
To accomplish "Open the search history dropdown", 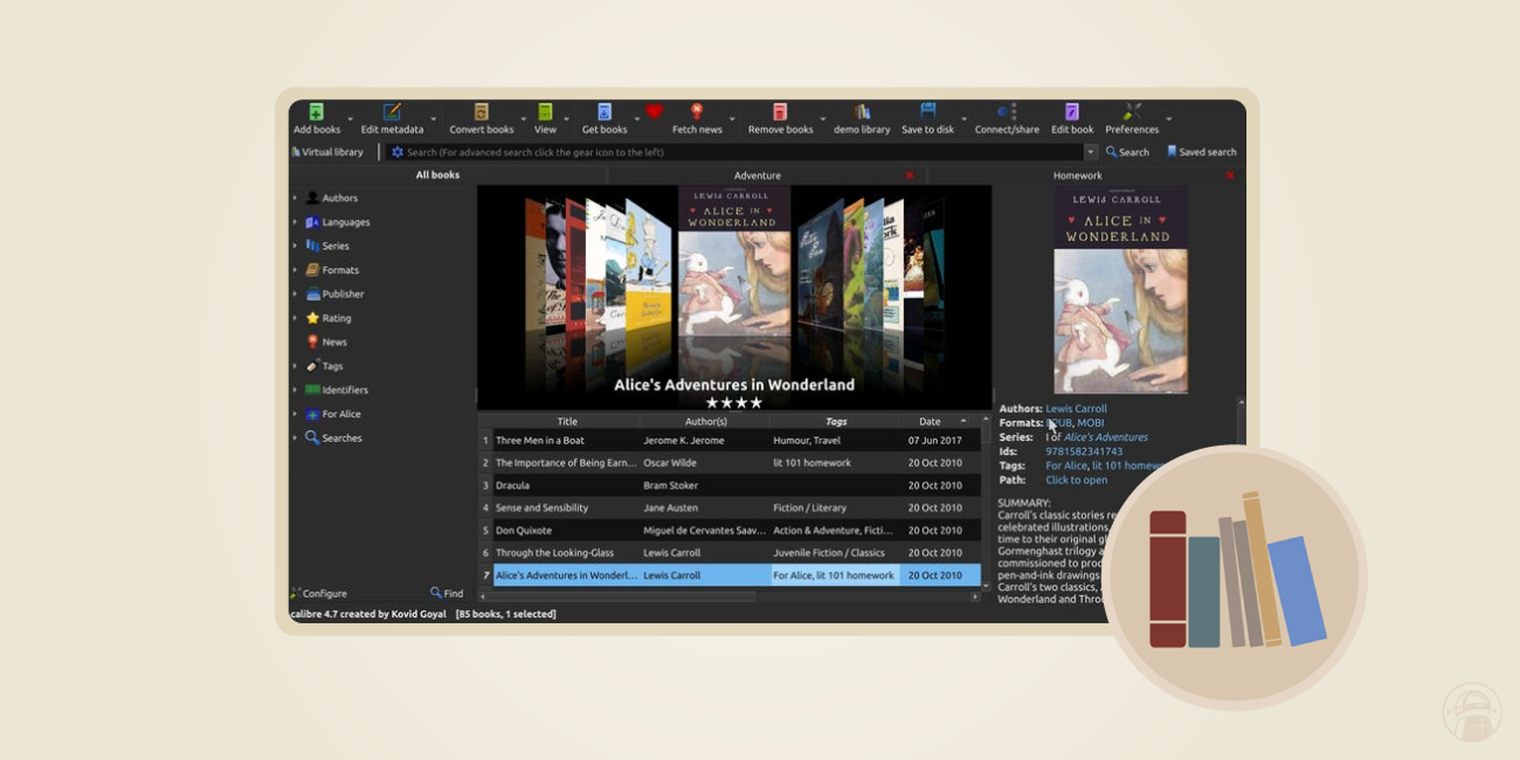I will pos(1091,151).
